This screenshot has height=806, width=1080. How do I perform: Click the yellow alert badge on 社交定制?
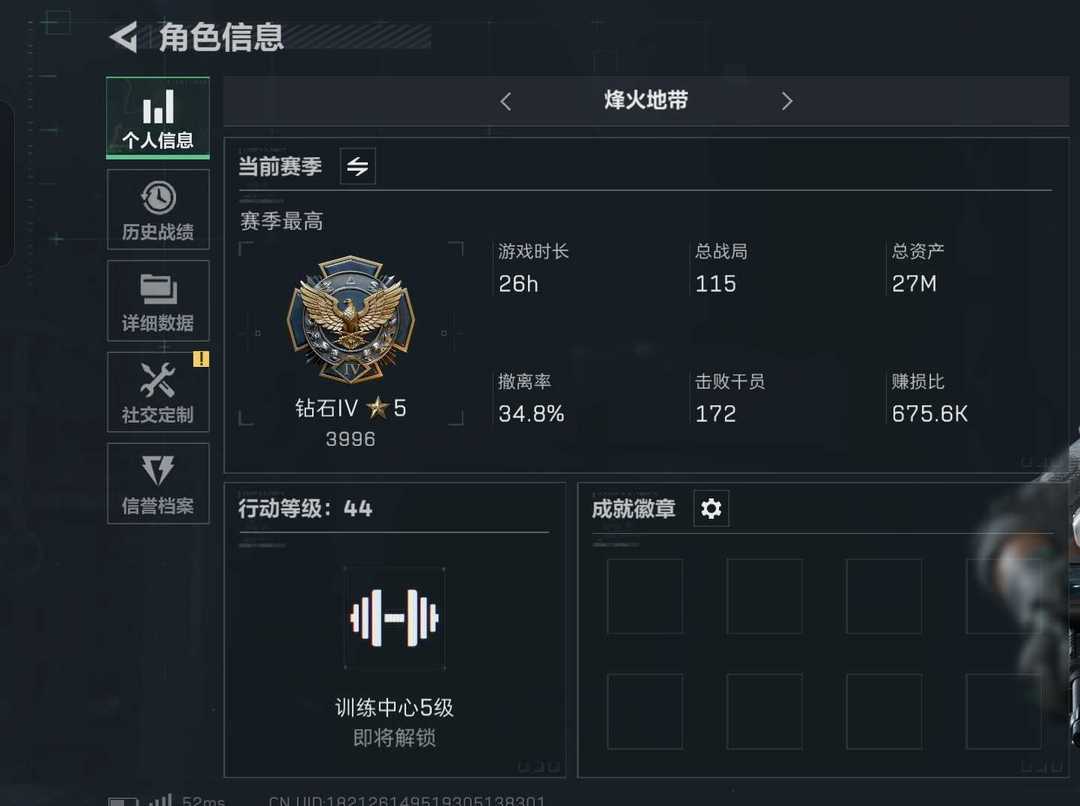click(x=201, y=359)
